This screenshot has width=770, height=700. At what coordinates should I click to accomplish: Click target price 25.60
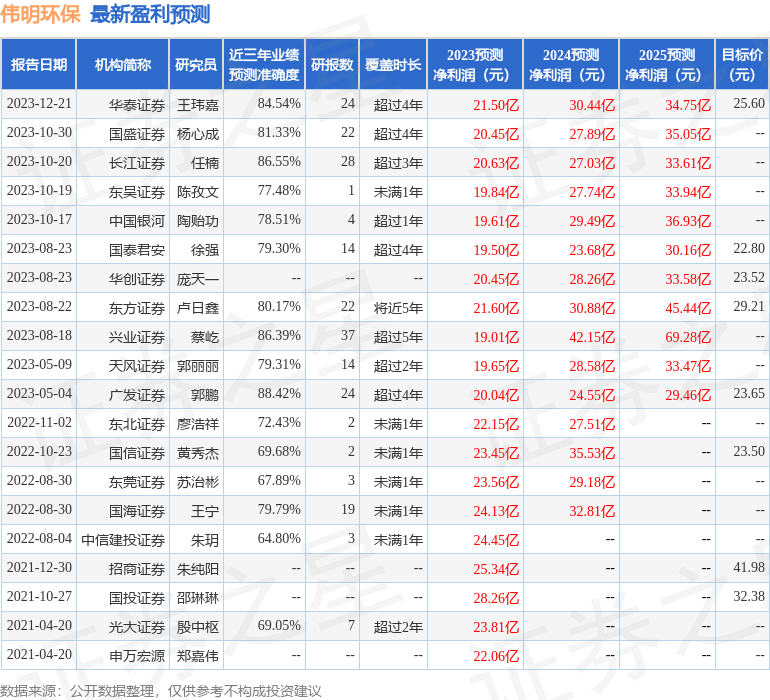click(749, 103)
